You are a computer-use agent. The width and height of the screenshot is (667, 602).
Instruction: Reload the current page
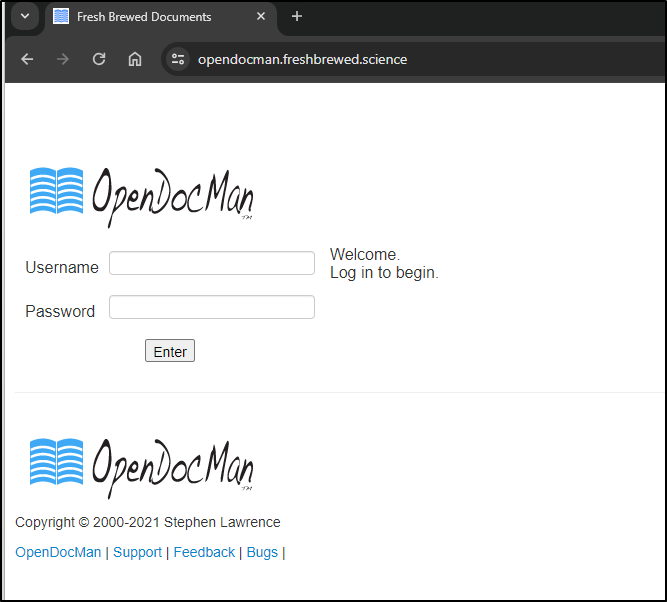pos(99,59)
